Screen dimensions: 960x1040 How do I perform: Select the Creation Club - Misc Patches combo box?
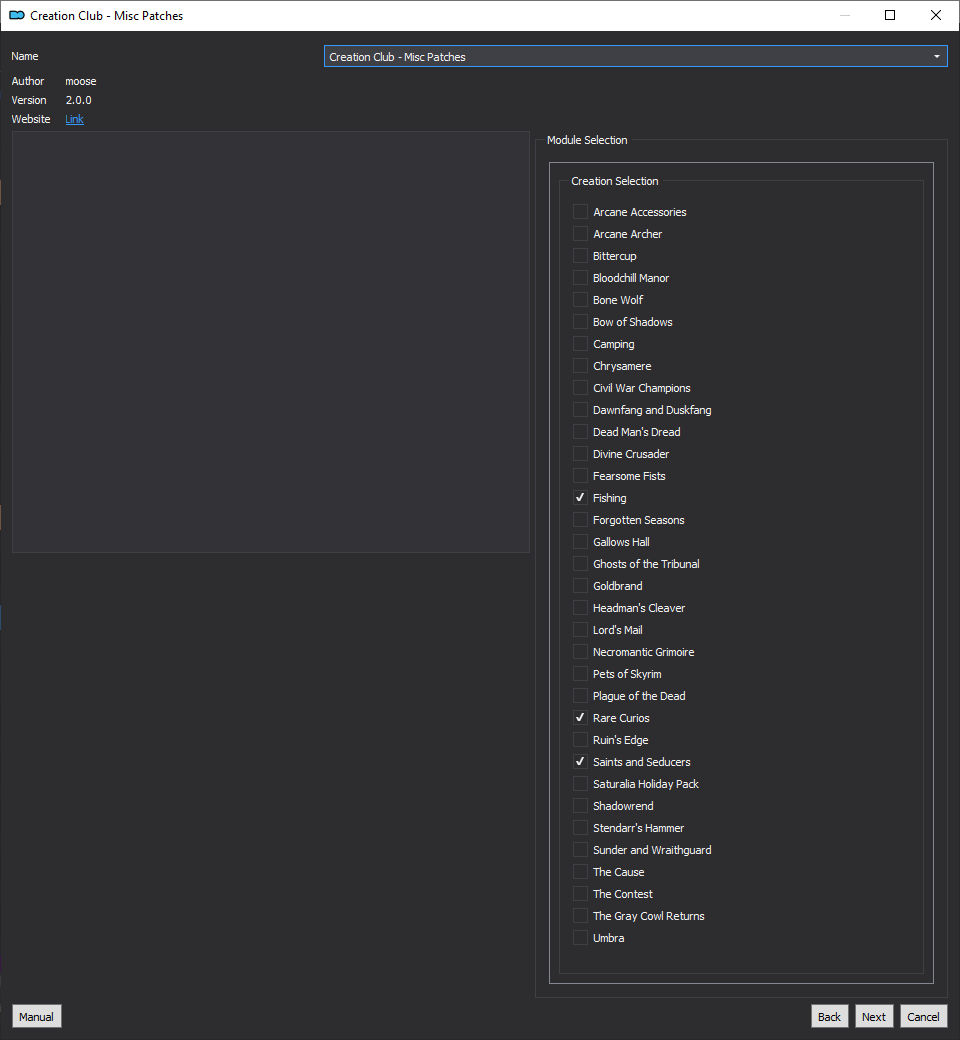point(635,56)
